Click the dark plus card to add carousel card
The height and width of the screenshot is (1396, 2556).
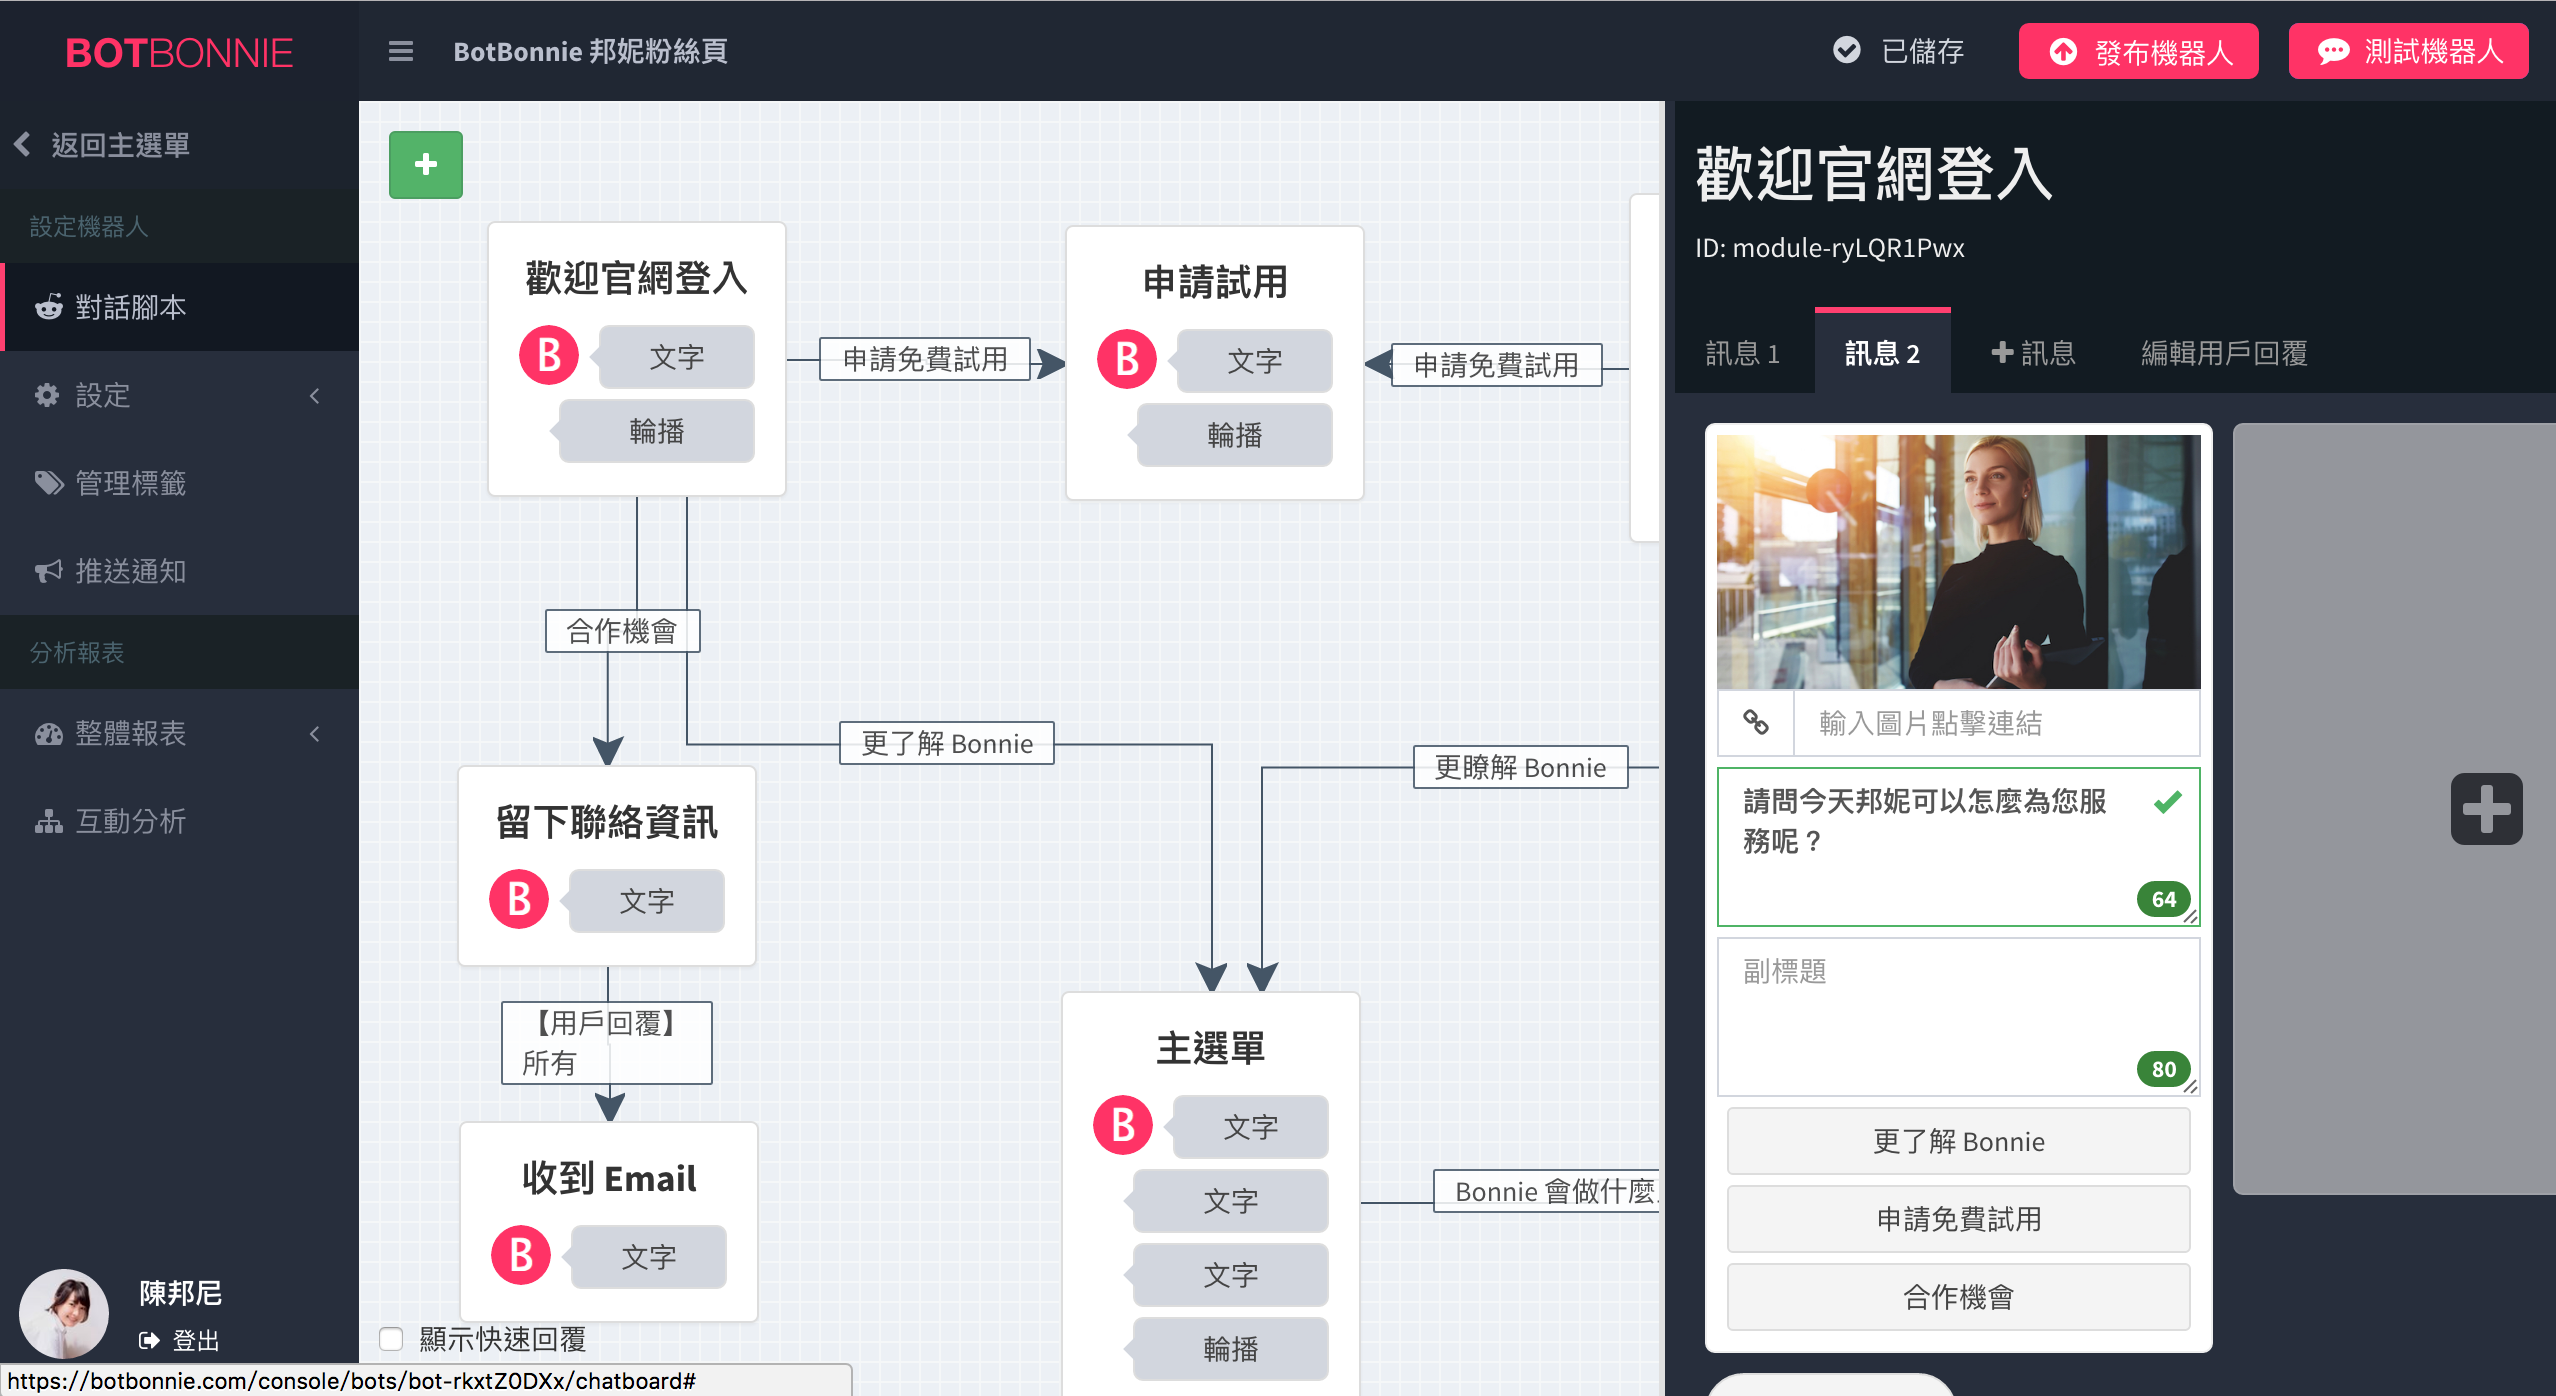2486,809
